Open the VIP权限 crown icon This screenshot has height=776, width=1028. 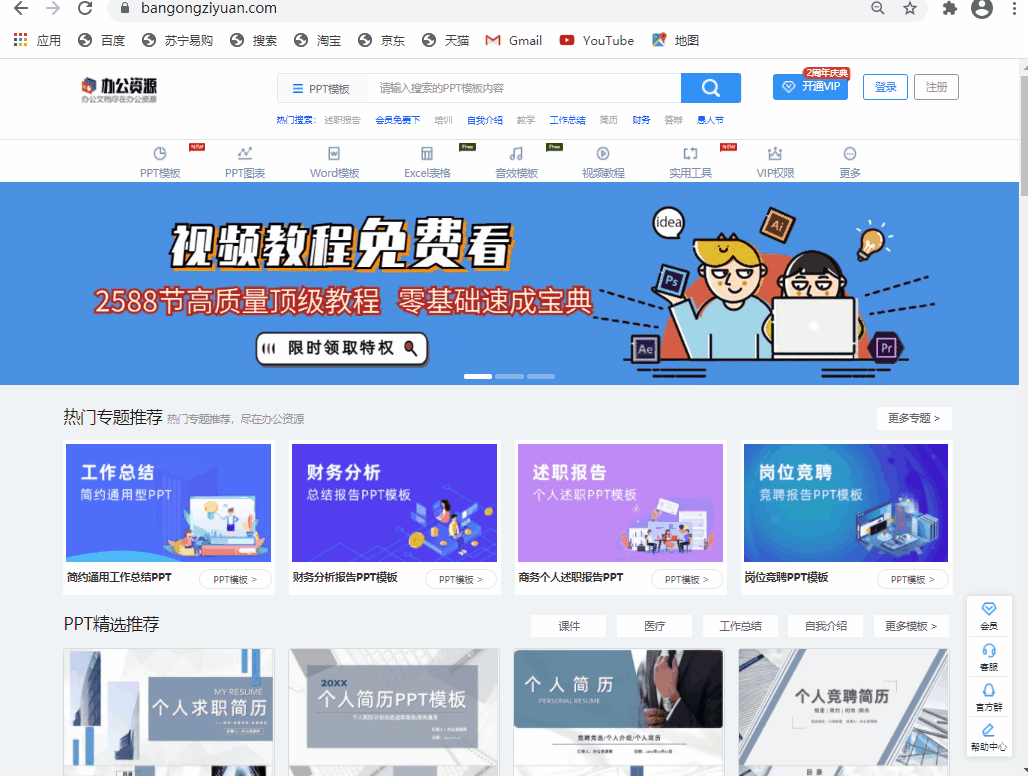point(775,154)
